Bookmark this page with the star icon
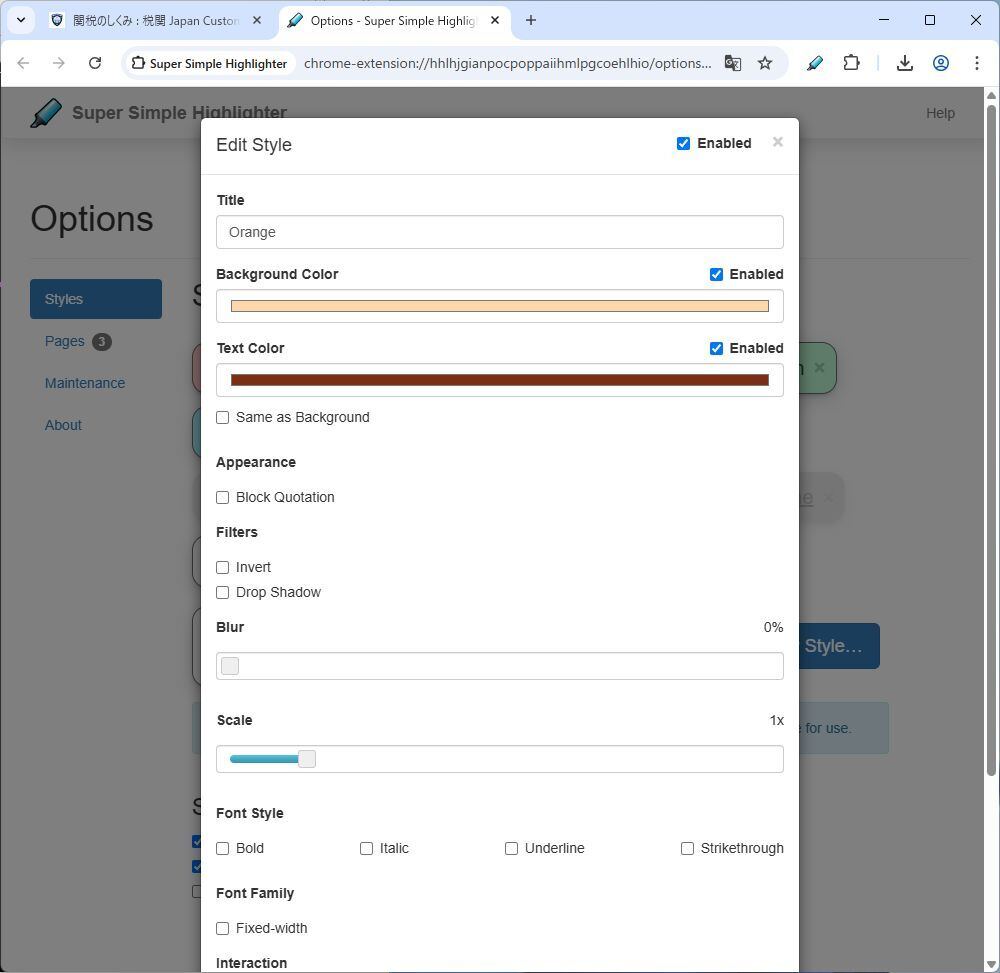 (x=765, y=63)
